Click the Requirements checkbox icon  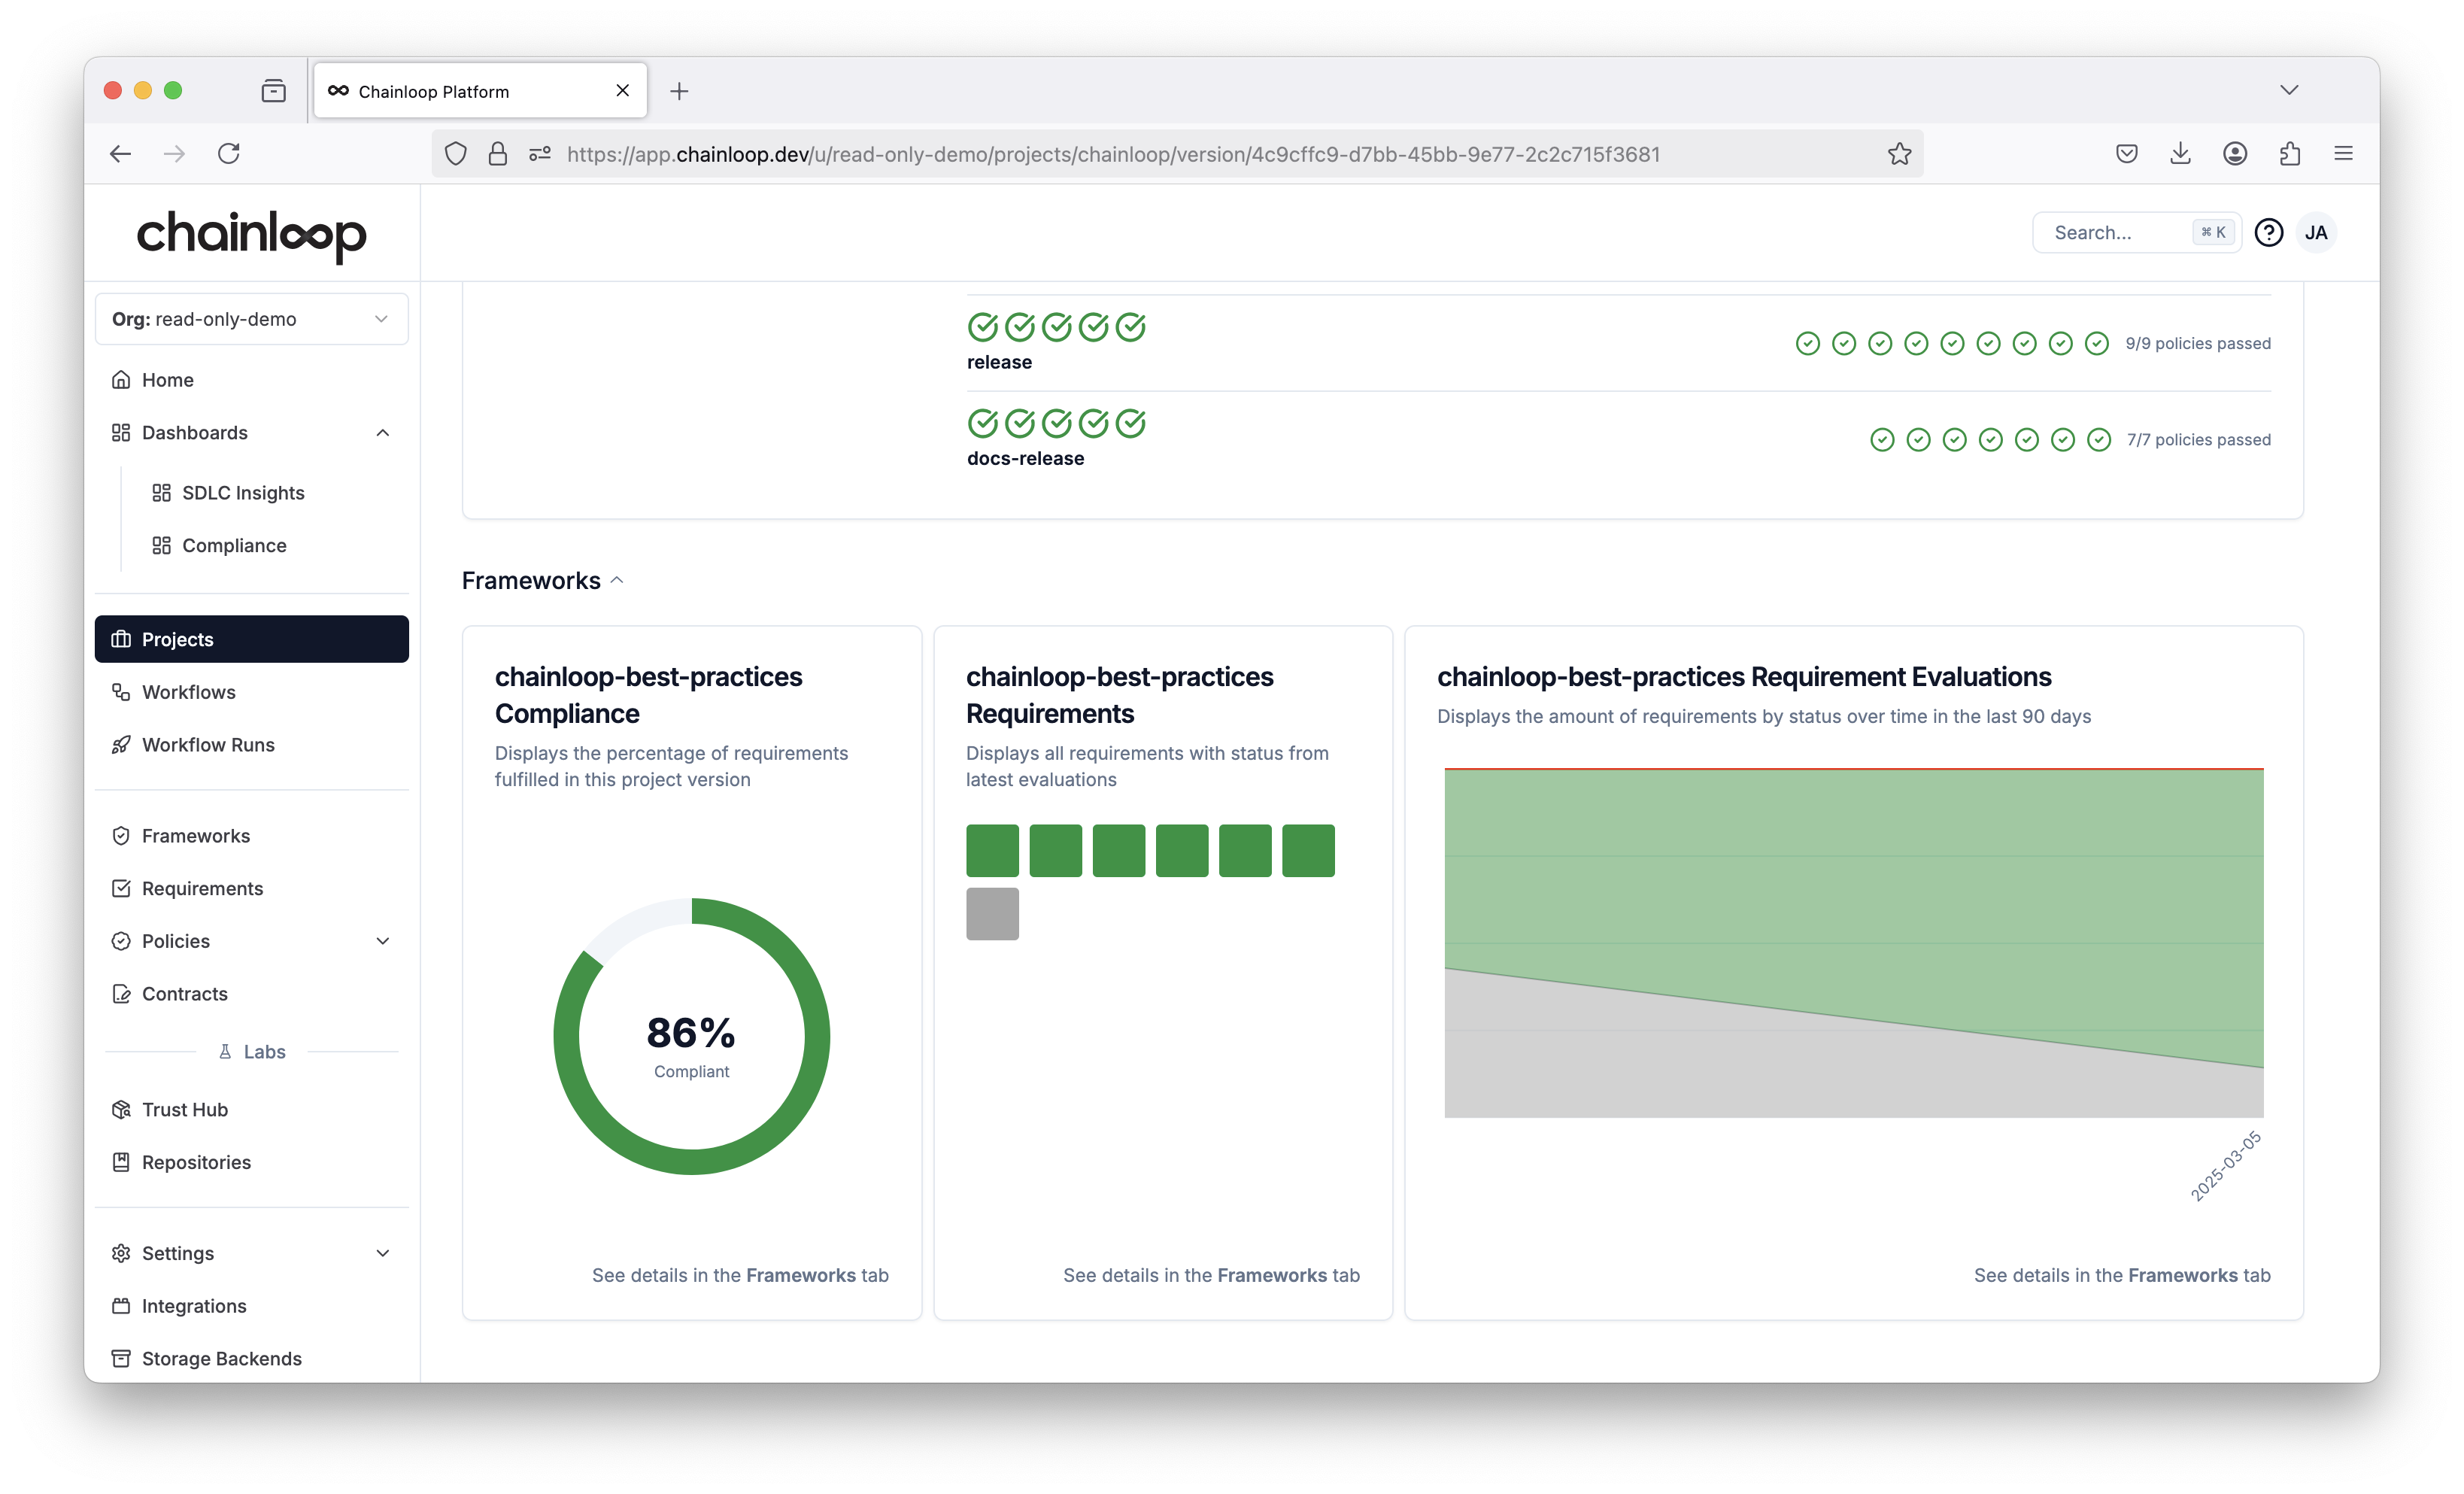(x=121, y=889)
